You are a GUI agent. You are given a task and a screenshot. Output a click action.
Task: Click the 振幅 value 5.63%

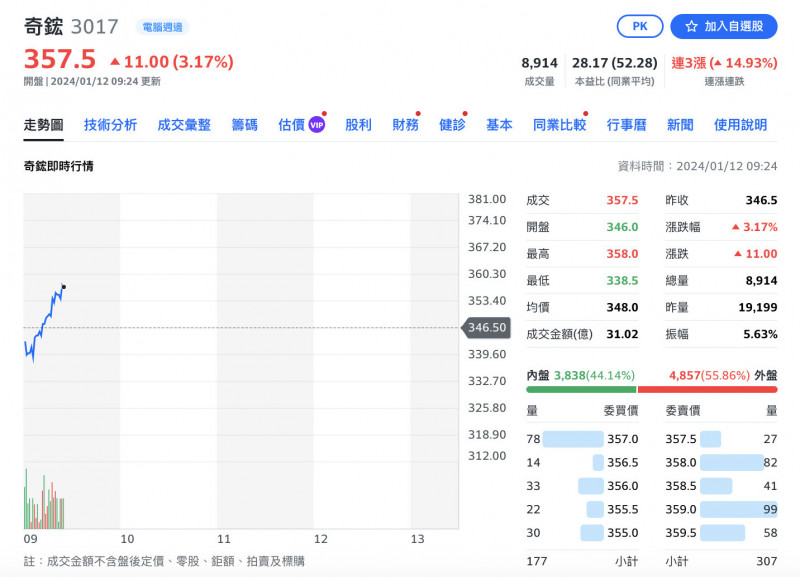point(760,334)
